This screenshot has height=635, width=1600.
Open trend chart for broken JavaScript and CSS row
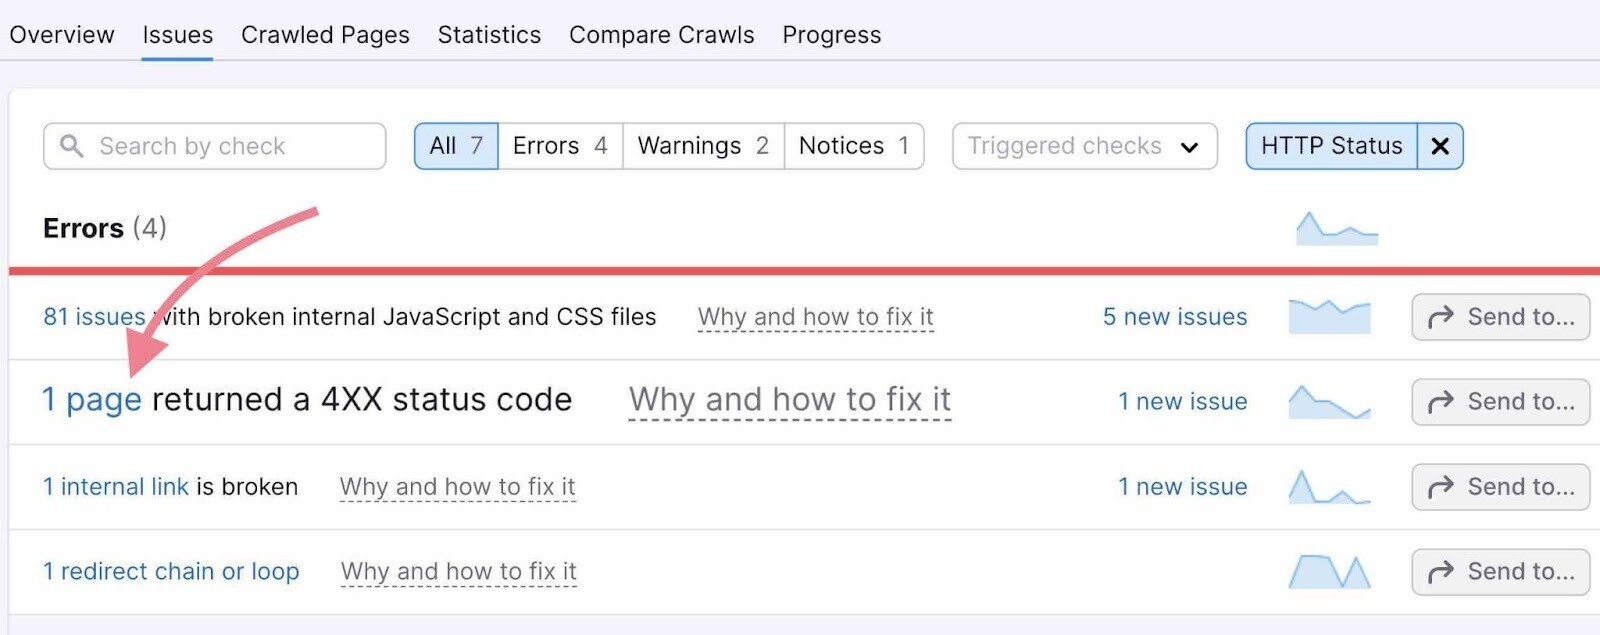point(1329,316)
